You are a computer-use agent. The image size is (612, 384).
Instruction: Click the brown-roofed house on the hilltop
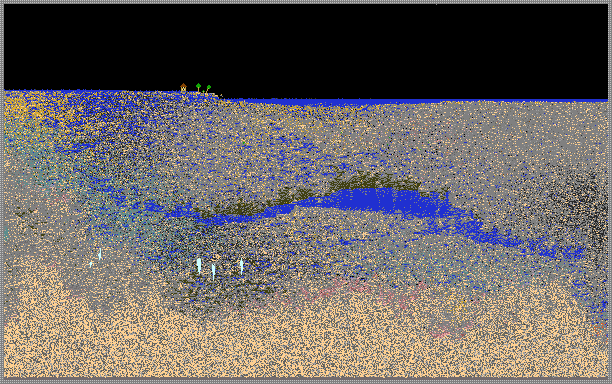coord(183,87)
